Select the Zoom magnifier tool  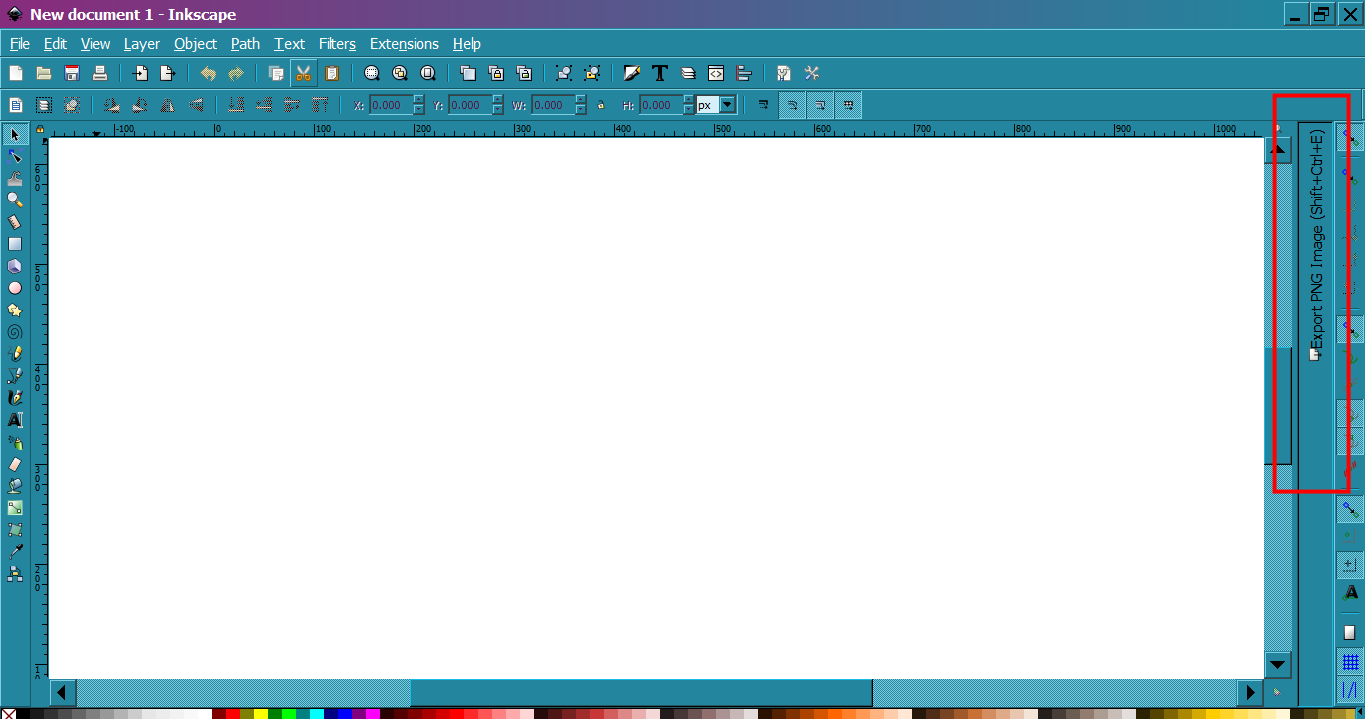coord(15,199)
